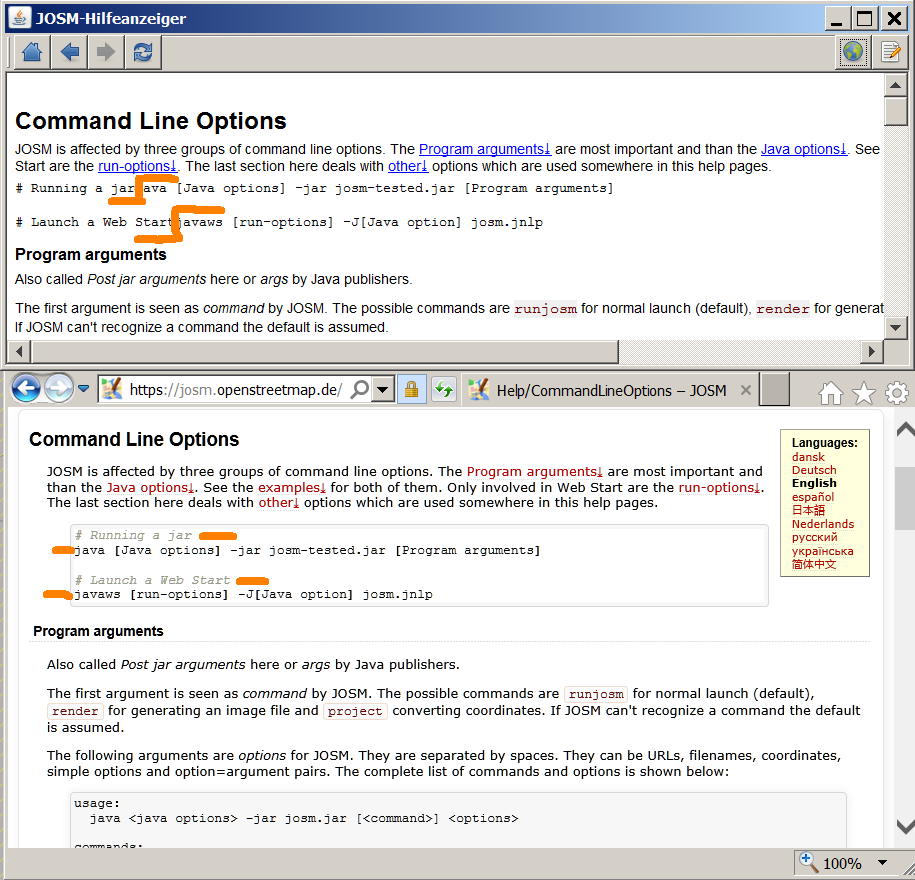Jump to examples link in browser page

[x=292, y=487]
